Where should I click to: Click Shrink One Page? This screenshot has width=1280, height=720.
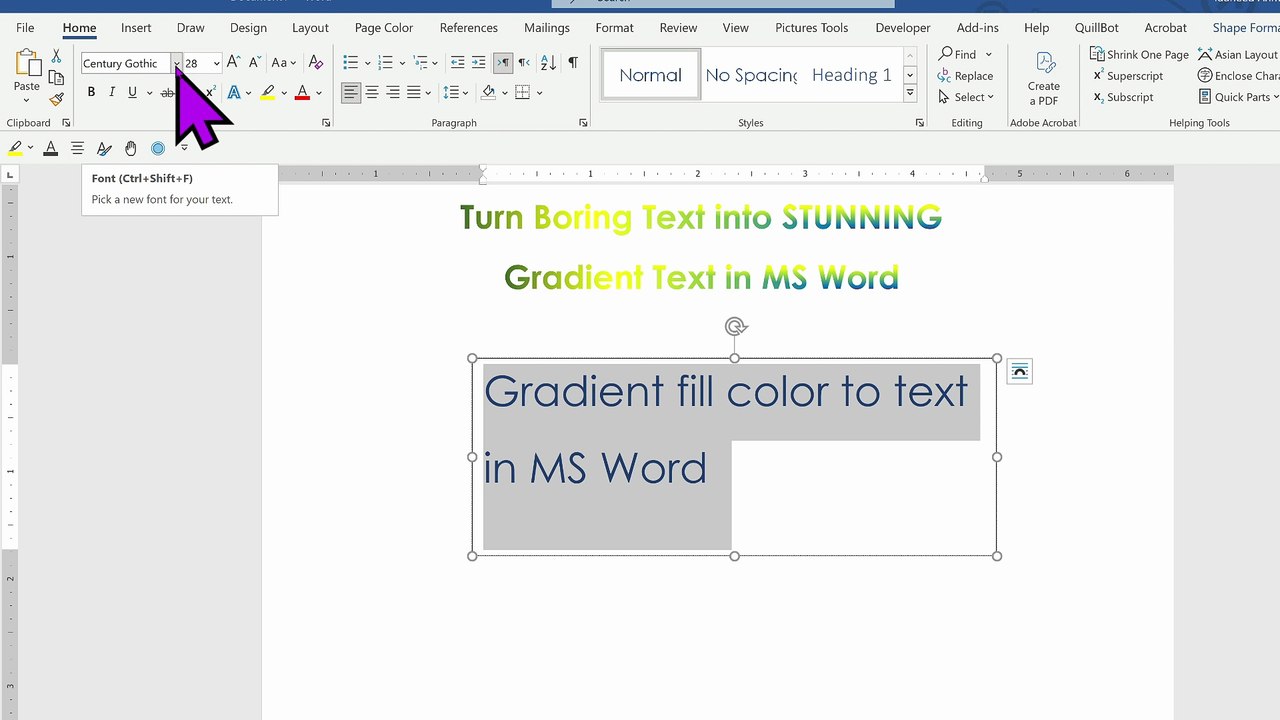[1140, 54]
